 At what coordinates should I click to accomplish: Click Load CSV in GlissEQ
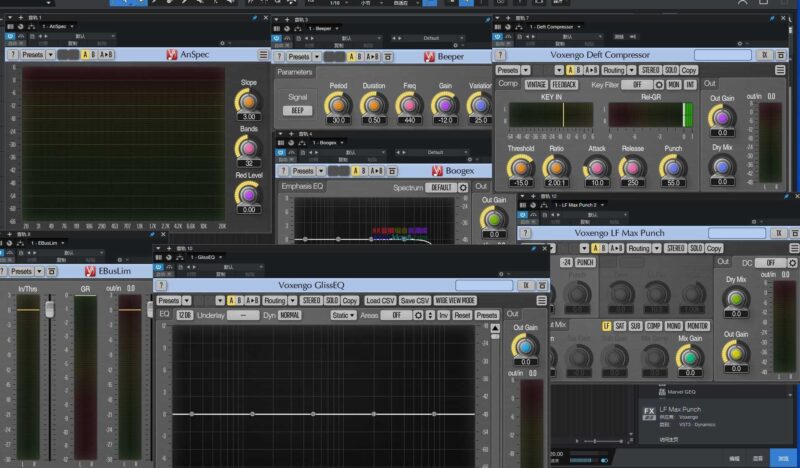tap(380, 301)
